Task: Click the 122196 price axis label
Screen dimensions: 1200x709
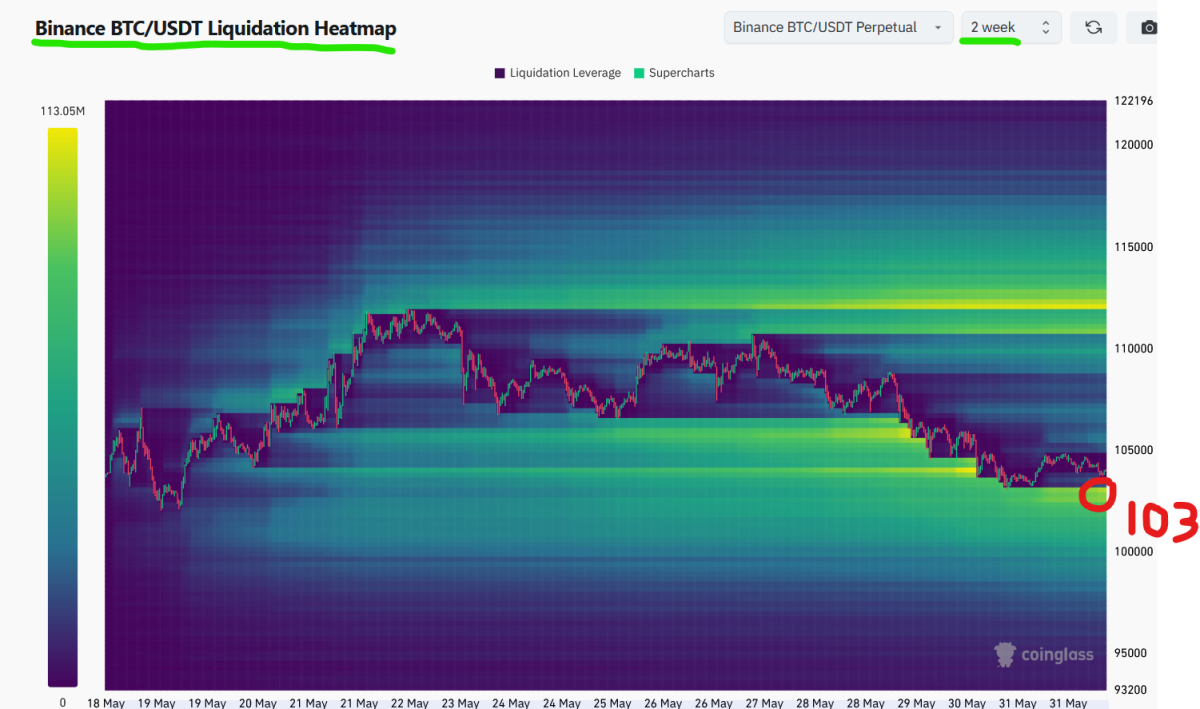Action: click(x=1132, y=101)
